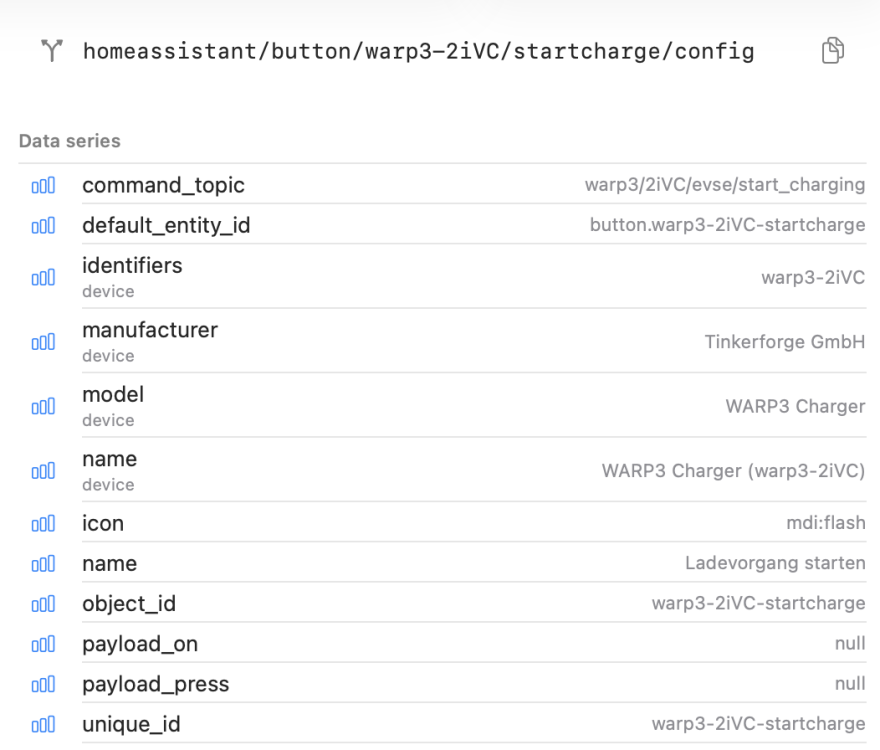Image resolution: width=880 pixels, height=750 pixels.
Task: Select the command_topic data series row
Action: coord(442,185)
